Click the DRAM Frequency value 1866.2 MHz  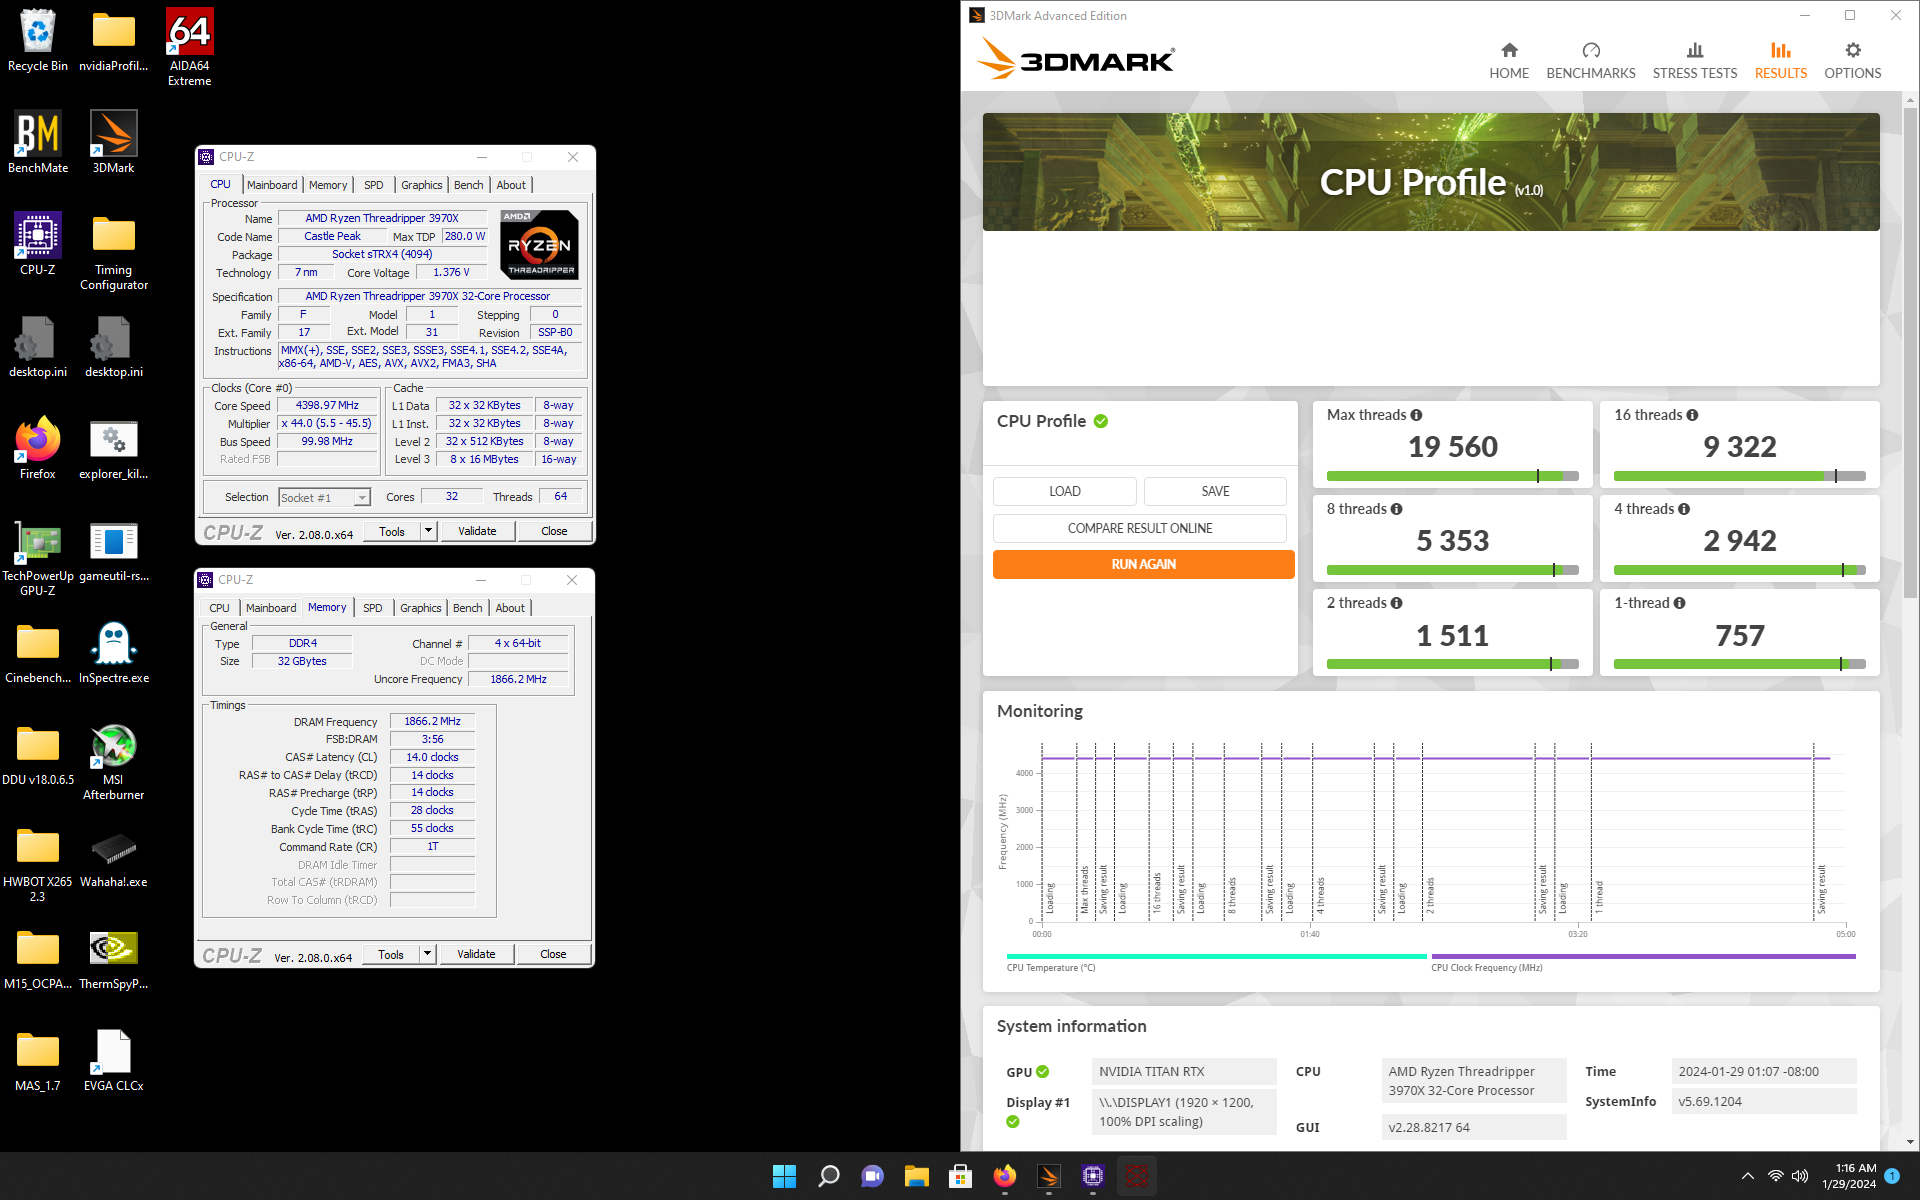click(x=432, y=721)
